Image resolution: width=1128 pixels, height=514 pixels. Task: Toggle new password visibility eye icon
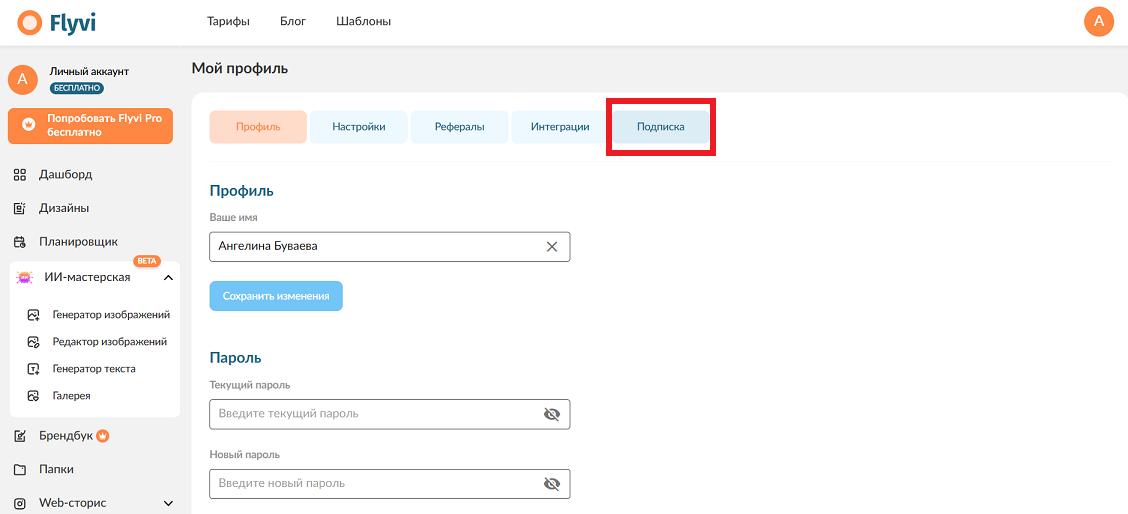click(552, 484)
